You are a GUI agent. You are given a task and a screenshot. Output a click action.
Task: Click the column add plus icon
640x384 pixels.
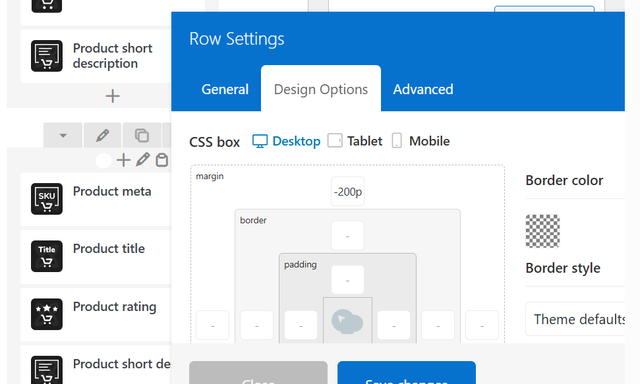tap(123, 160)
